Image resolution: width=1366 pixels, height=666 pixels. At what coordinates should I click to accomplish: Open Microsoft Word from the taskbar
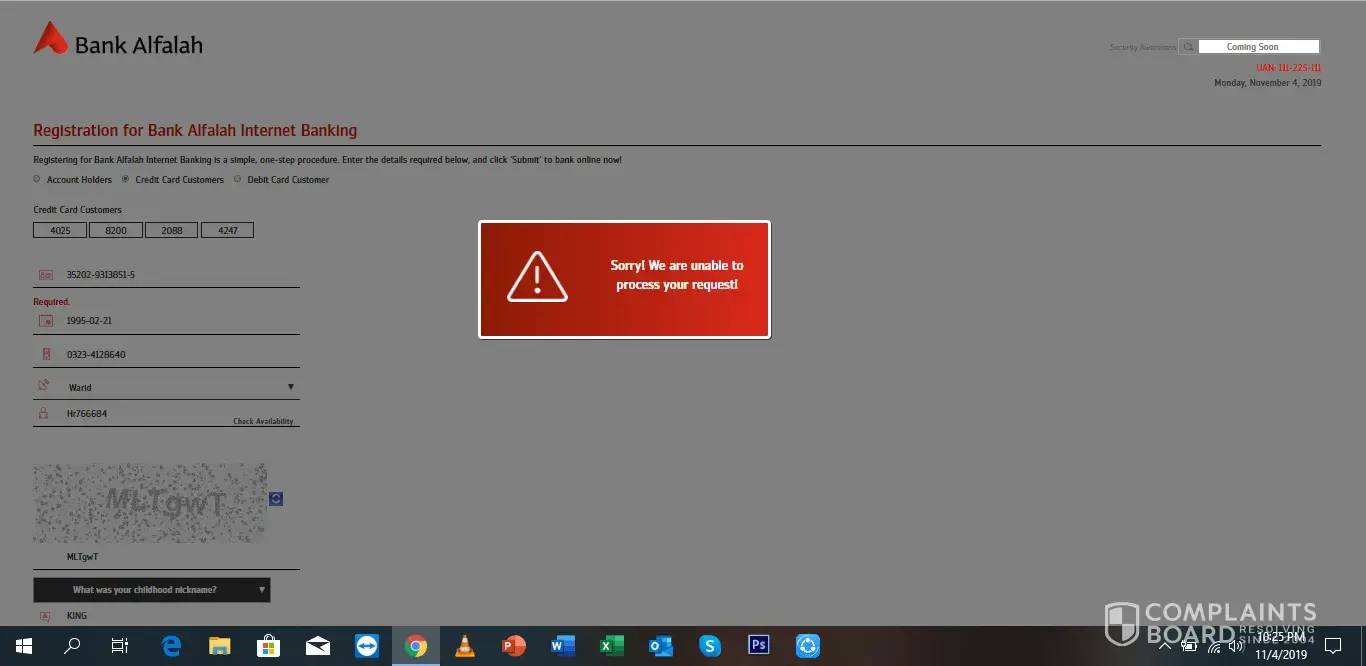563,646
